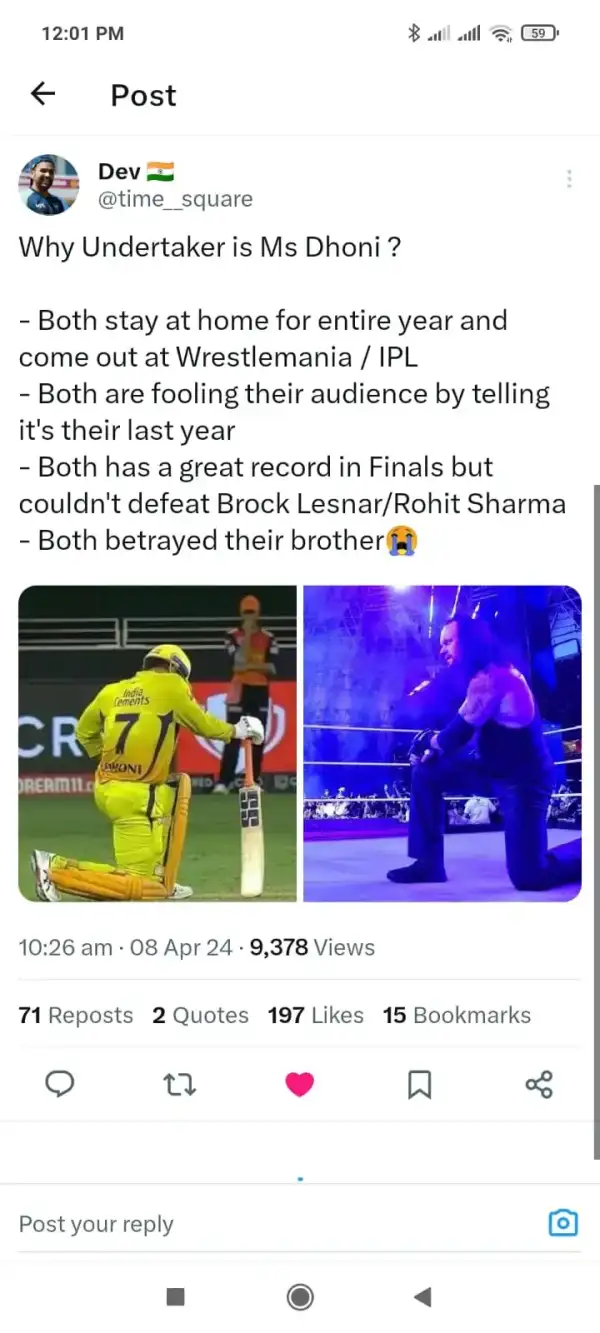View the 197 Likes list
This screenshot has width=600, height=1333.
315,1015
